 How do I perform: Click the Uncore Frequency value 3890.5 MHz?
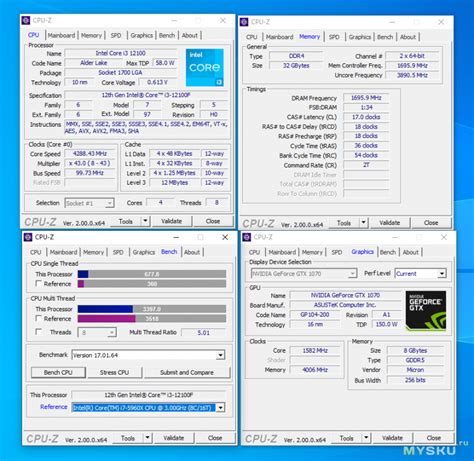tap(412, 75)
